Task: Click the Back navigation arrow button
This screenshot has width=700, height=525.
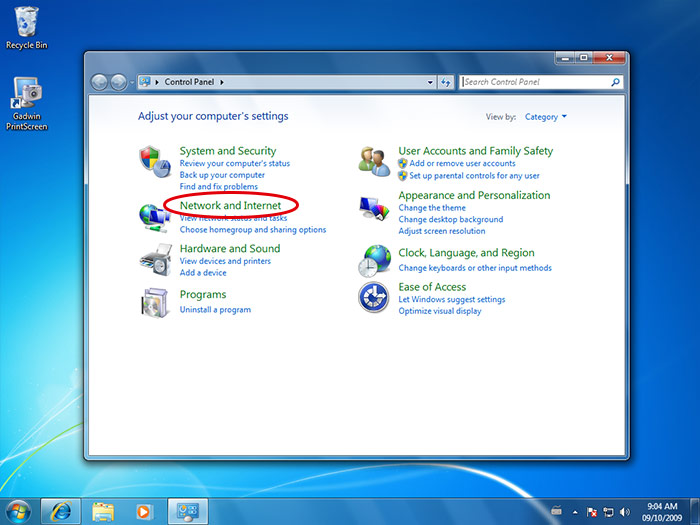Action: [99, 82]
